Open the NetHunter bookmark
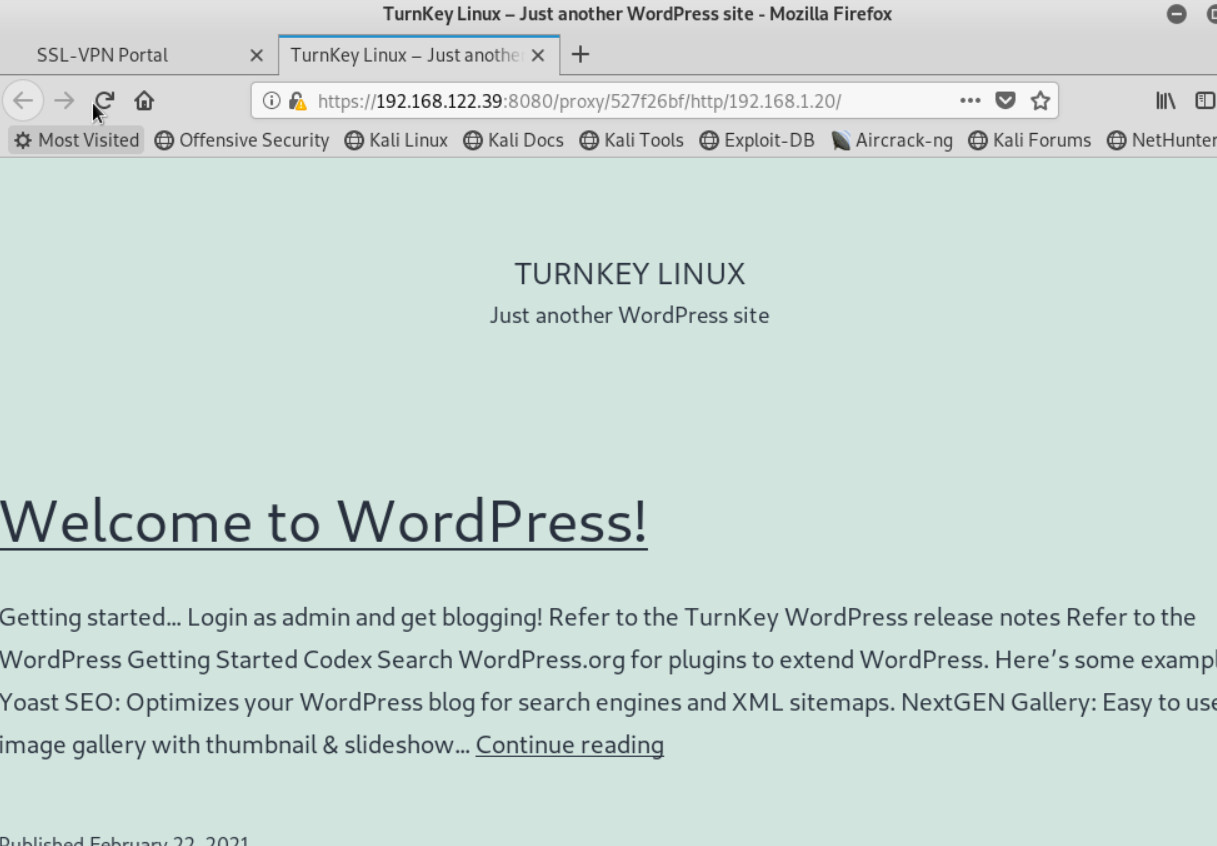The image size is (1217, 846). click(1162, 140)
